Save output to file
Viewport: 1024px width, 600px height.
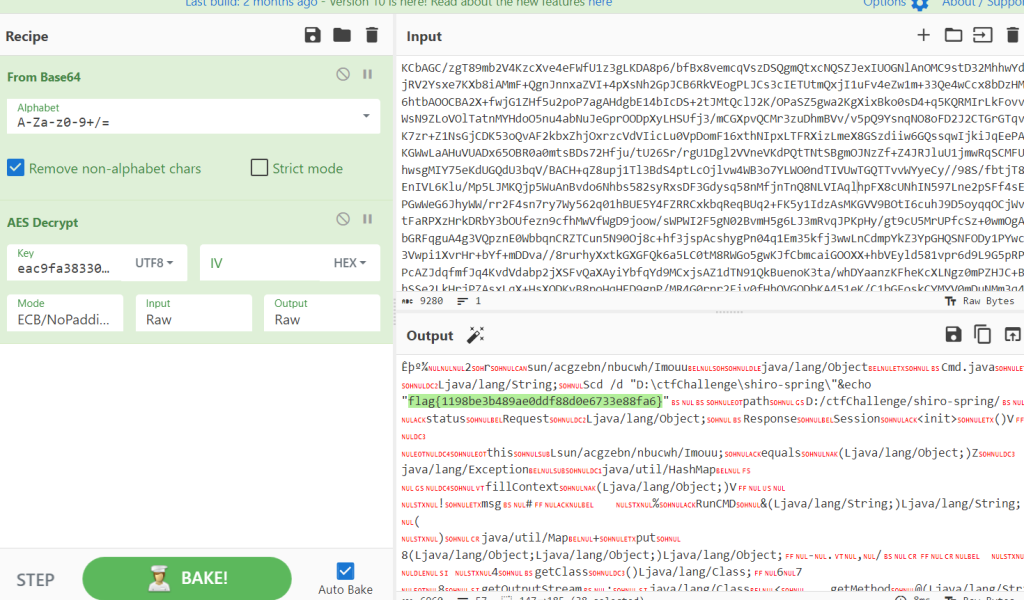(953, 335)
